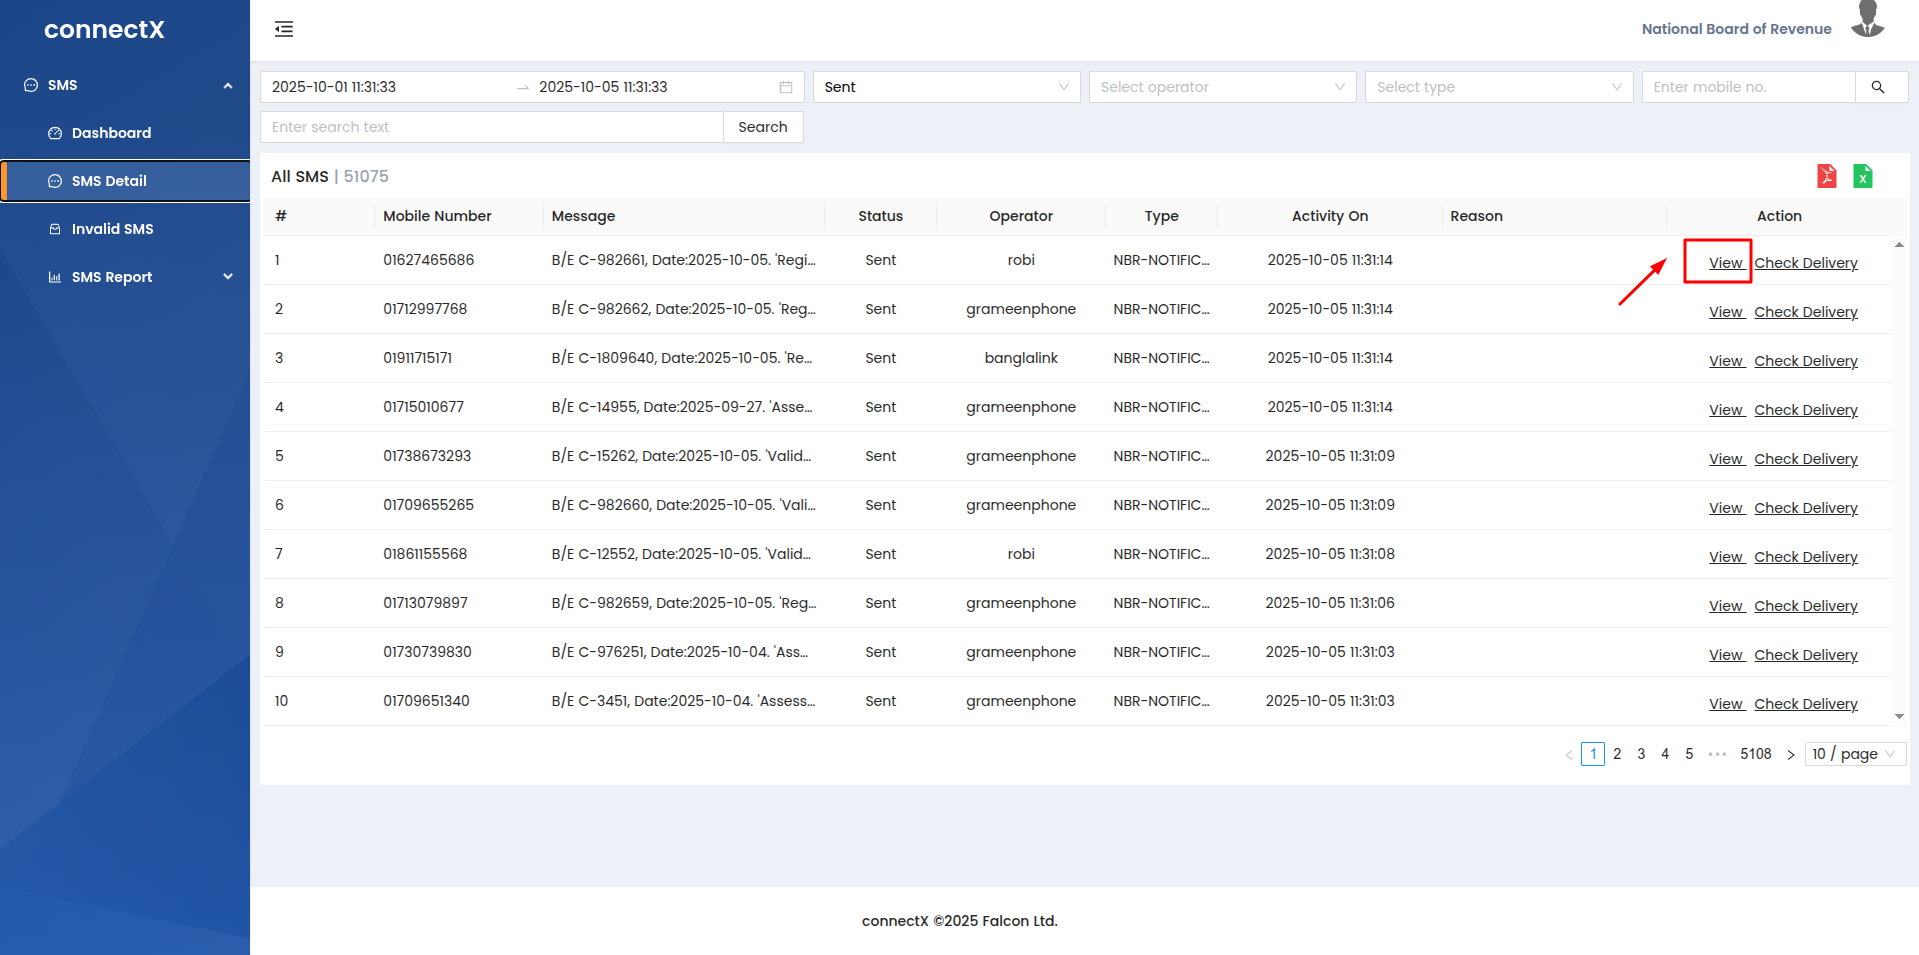This screenshot has width=1919, height=955.
Task: Collapse the SMS menu section
Action: [x=227, y=85]
